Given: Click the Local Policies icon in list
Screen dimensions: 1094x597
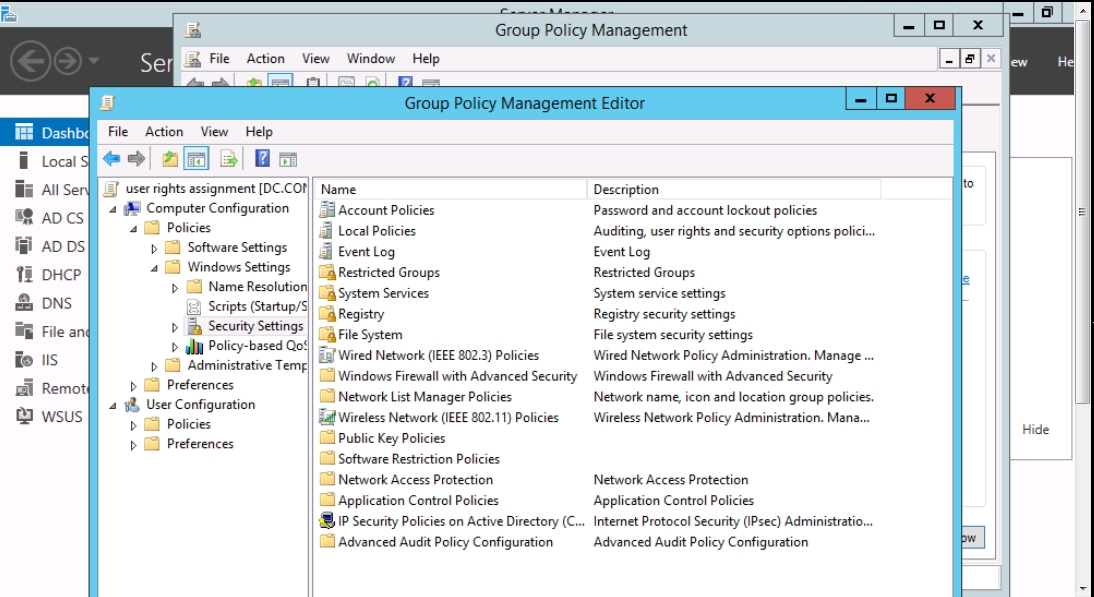Looking at the screenshot, I should tap(327, 231).
